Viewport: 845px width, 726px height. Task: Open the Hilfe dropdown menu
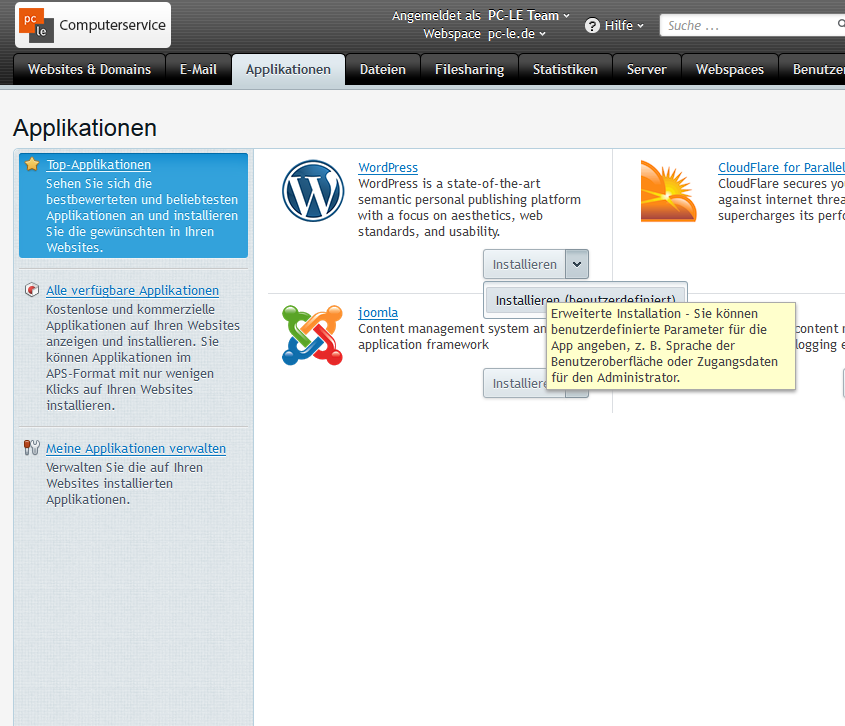(624, 25)
